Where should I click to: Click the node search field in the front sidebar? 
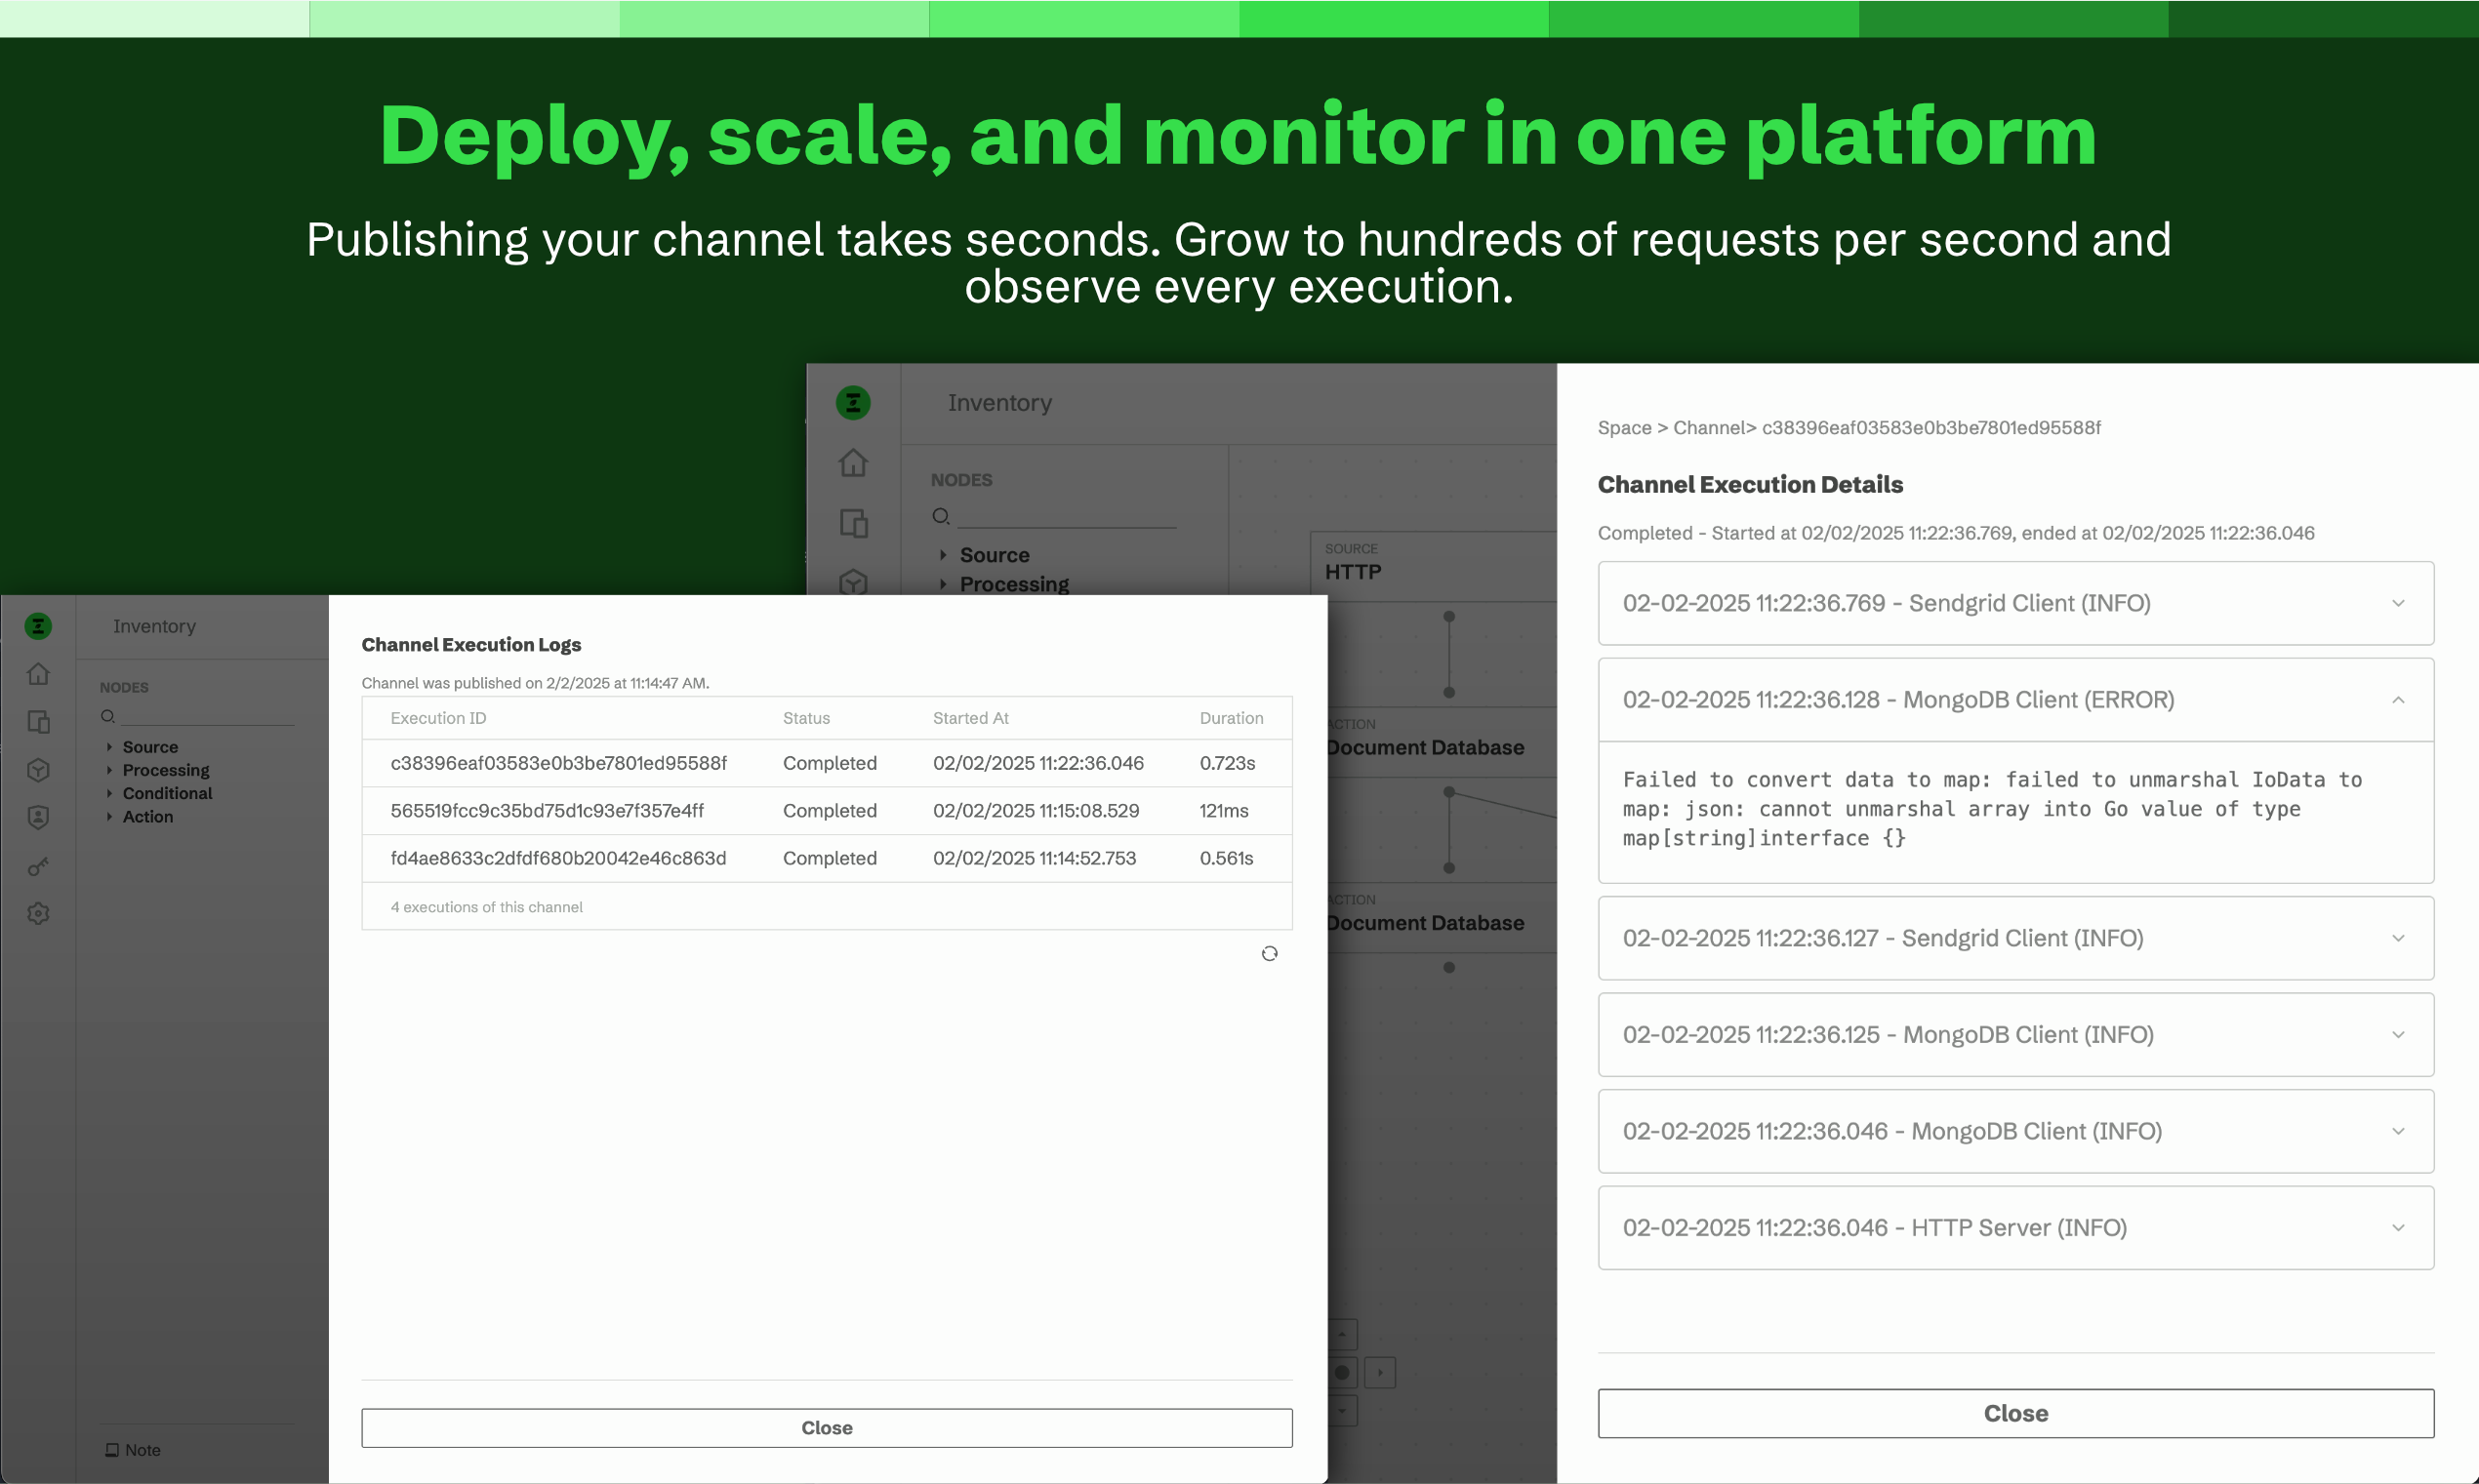(207, 716)
